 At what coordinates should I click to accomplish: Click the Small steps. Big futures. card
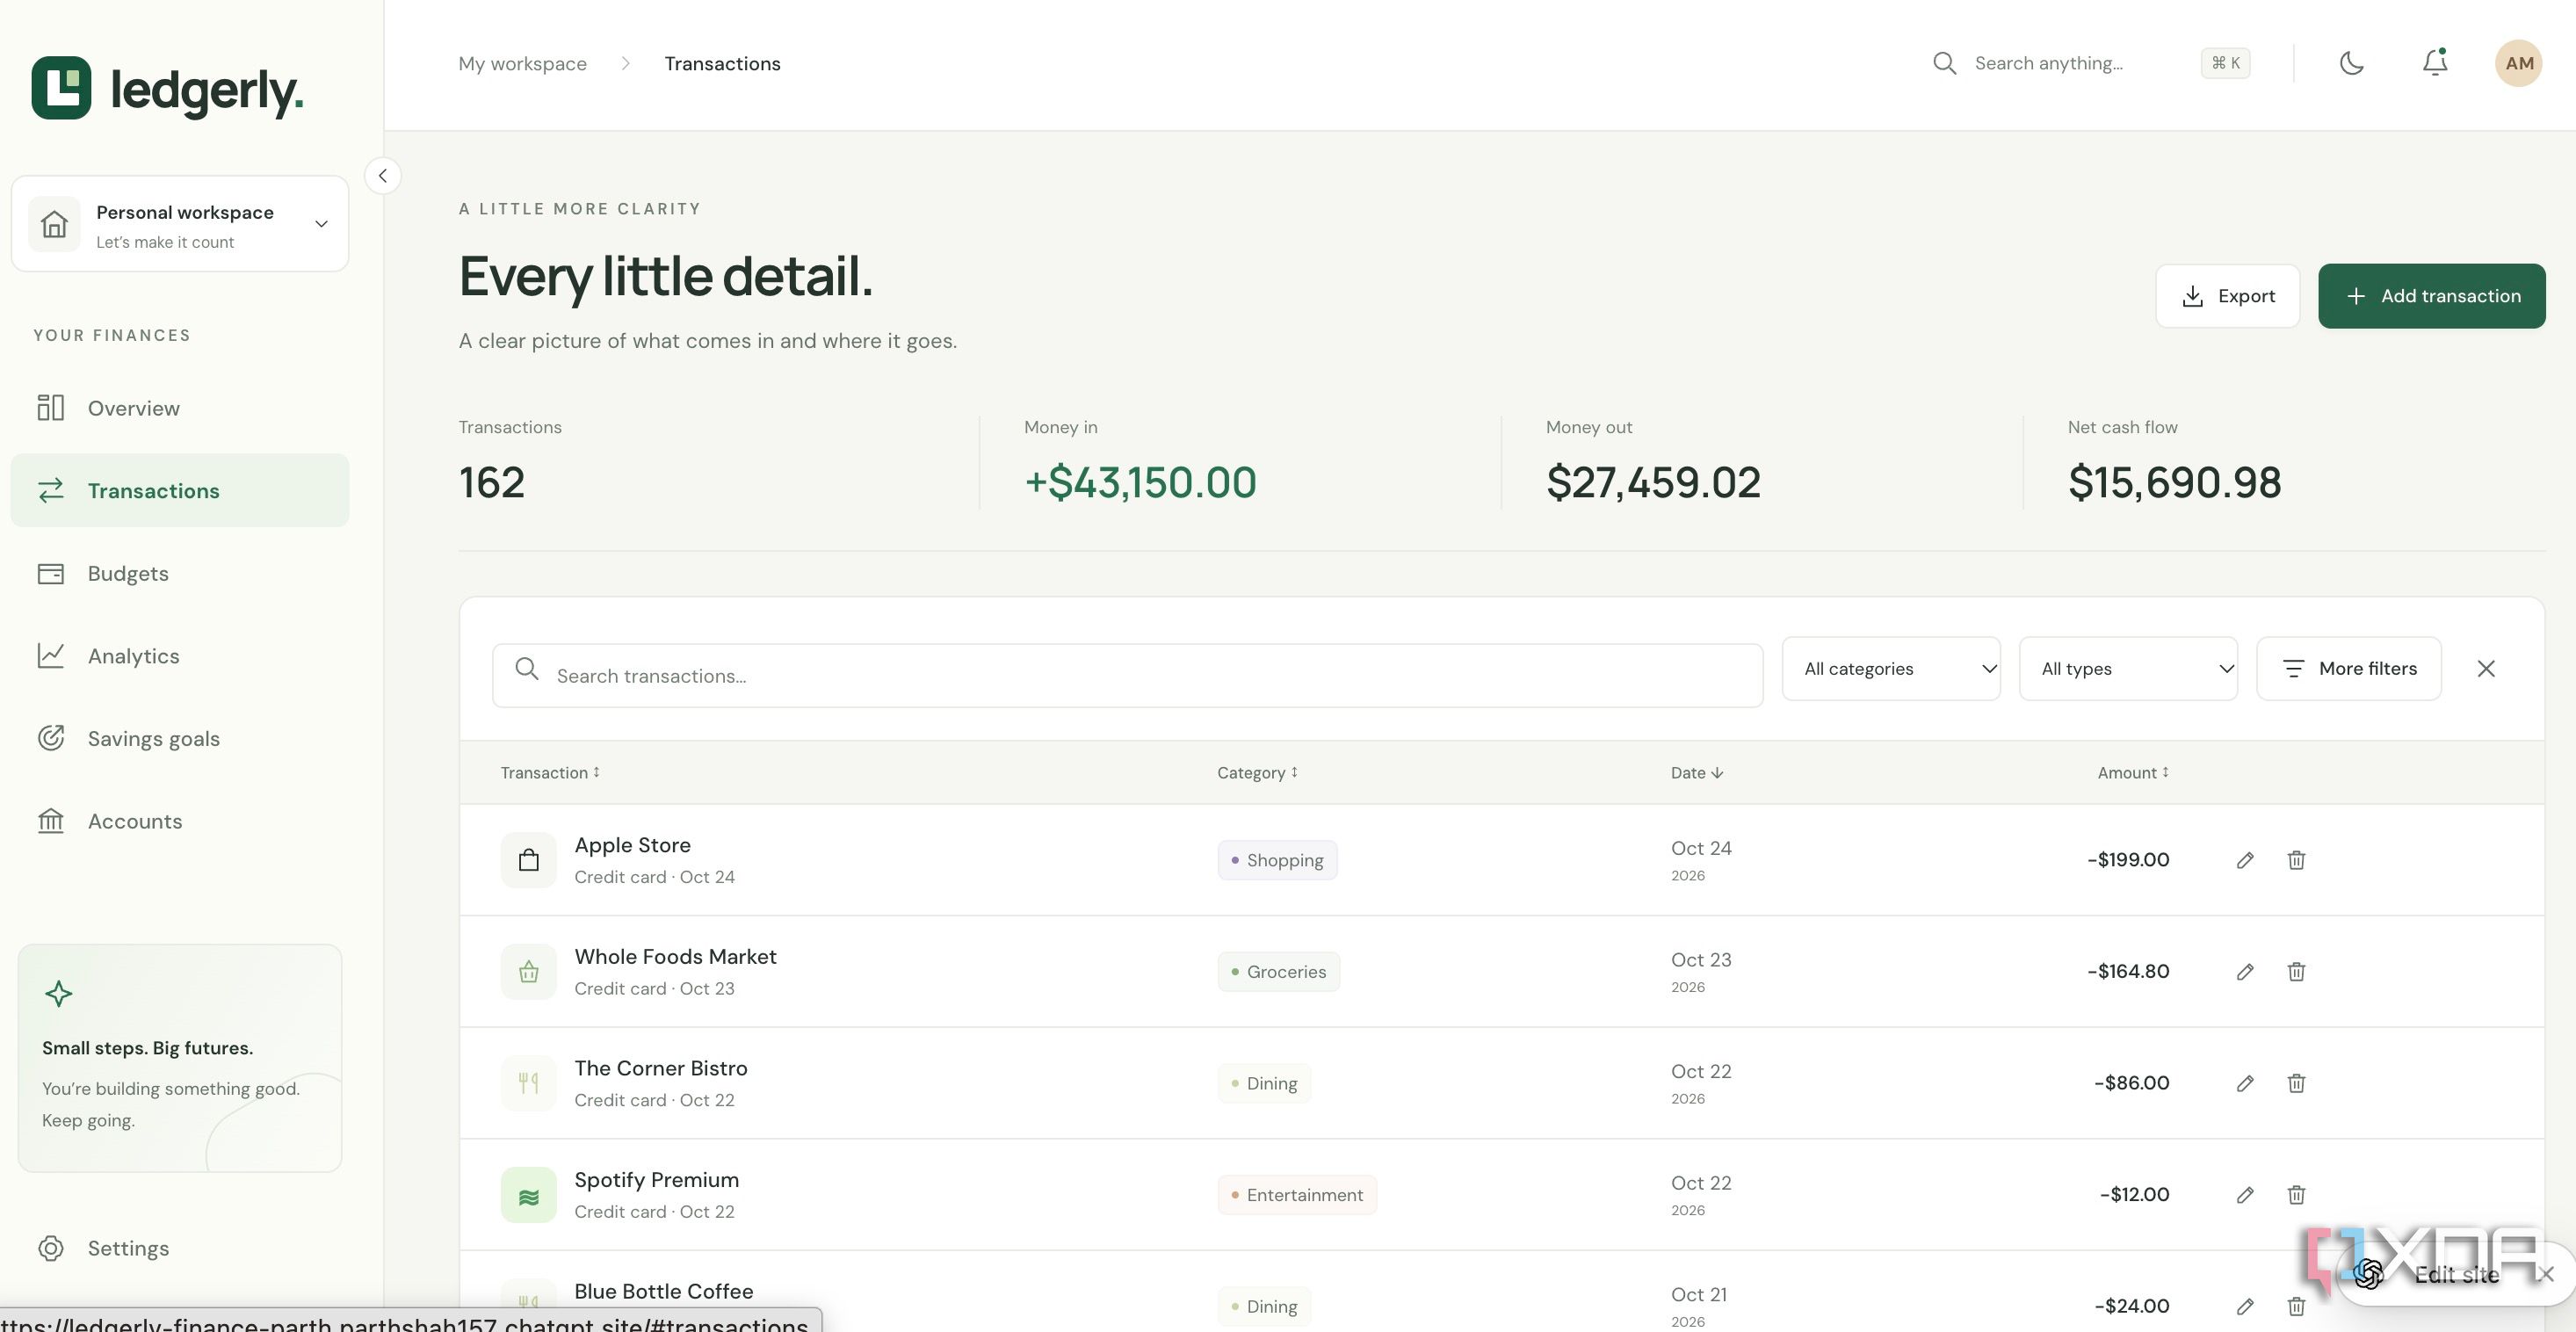[x=180, y=1058]
